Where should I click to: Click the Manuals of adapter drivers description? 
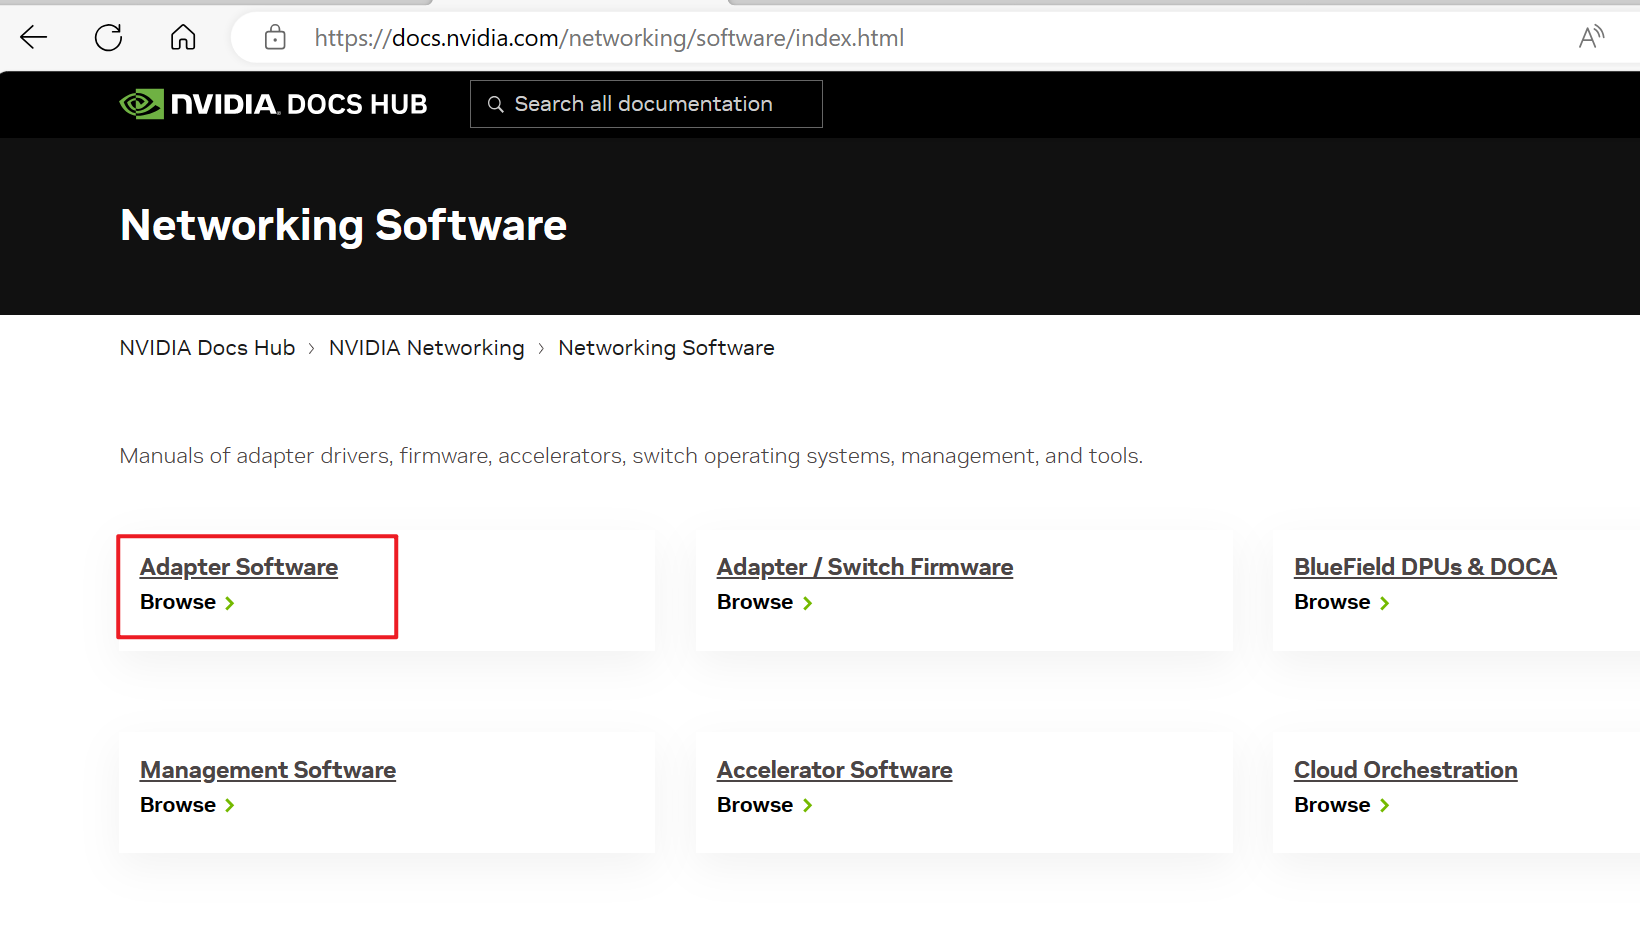(x=631, y=456)
